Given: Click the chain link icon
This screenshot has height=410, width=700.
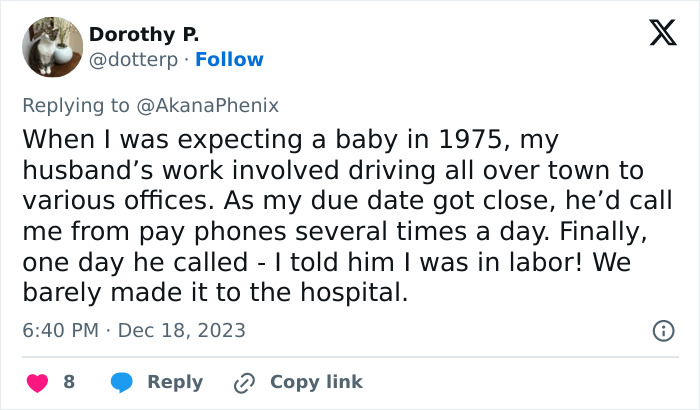Looking at the screenshot, I should [x=244, y=382].
